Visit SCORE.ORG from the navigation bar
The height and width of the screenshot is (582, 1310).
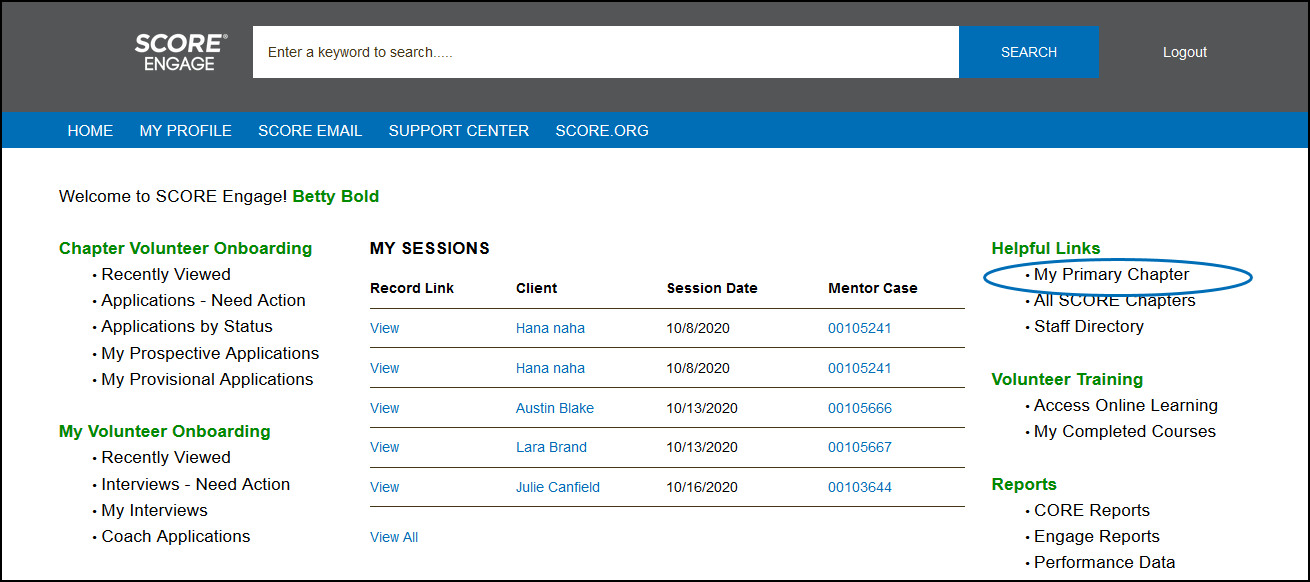click(602, 131)
